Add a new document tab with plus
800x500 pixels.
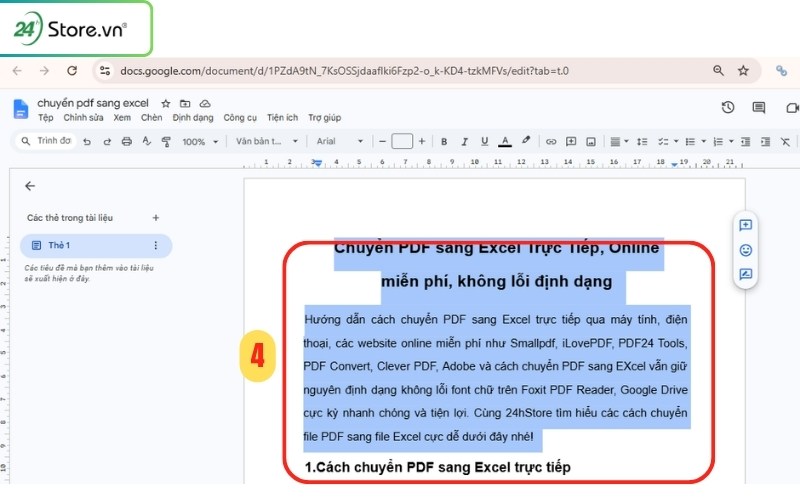click(x=156, y=218)
